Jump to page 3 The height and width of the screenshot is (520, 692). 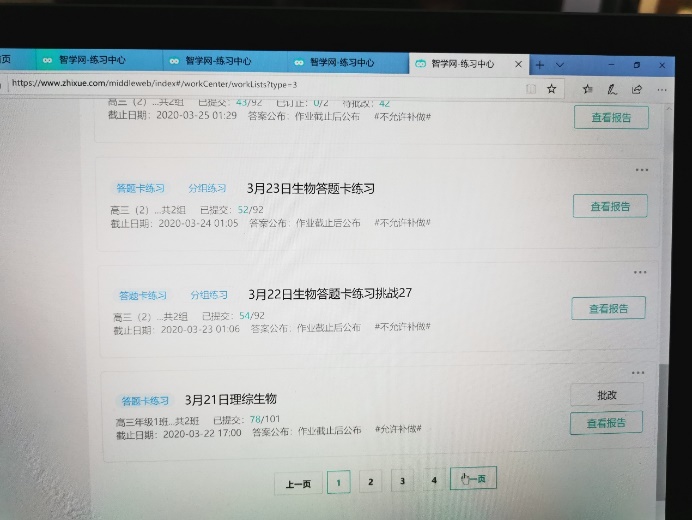[402, 481]
